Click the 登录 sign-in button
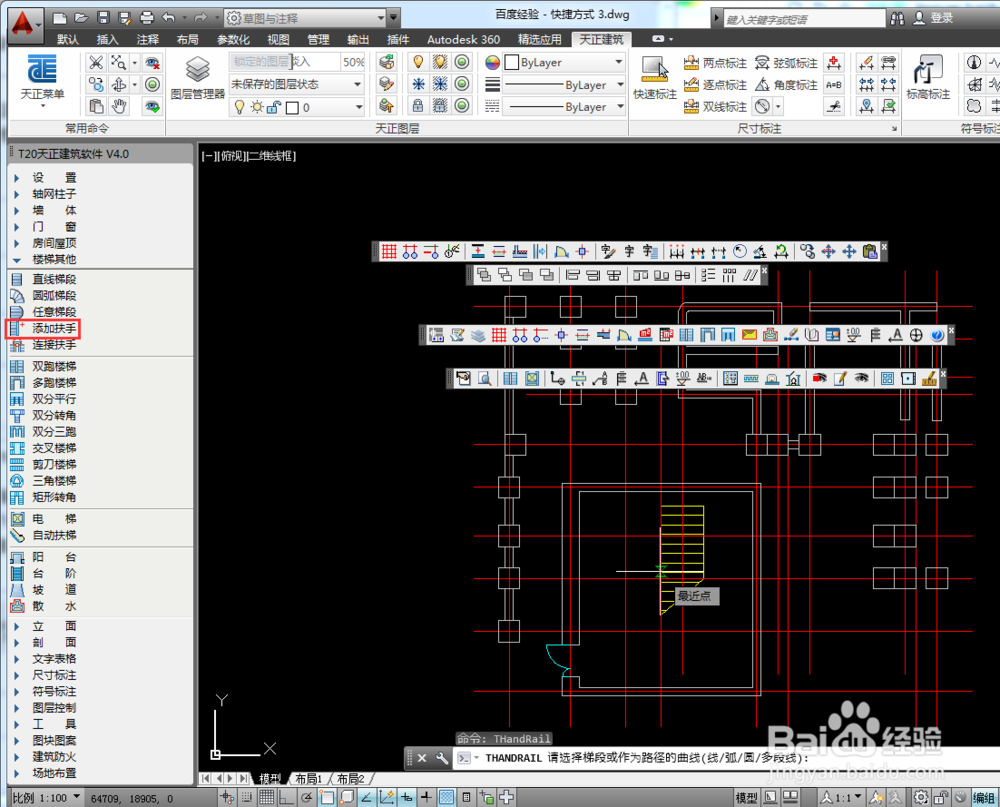1000x807 pixels. tap(933, 18)
